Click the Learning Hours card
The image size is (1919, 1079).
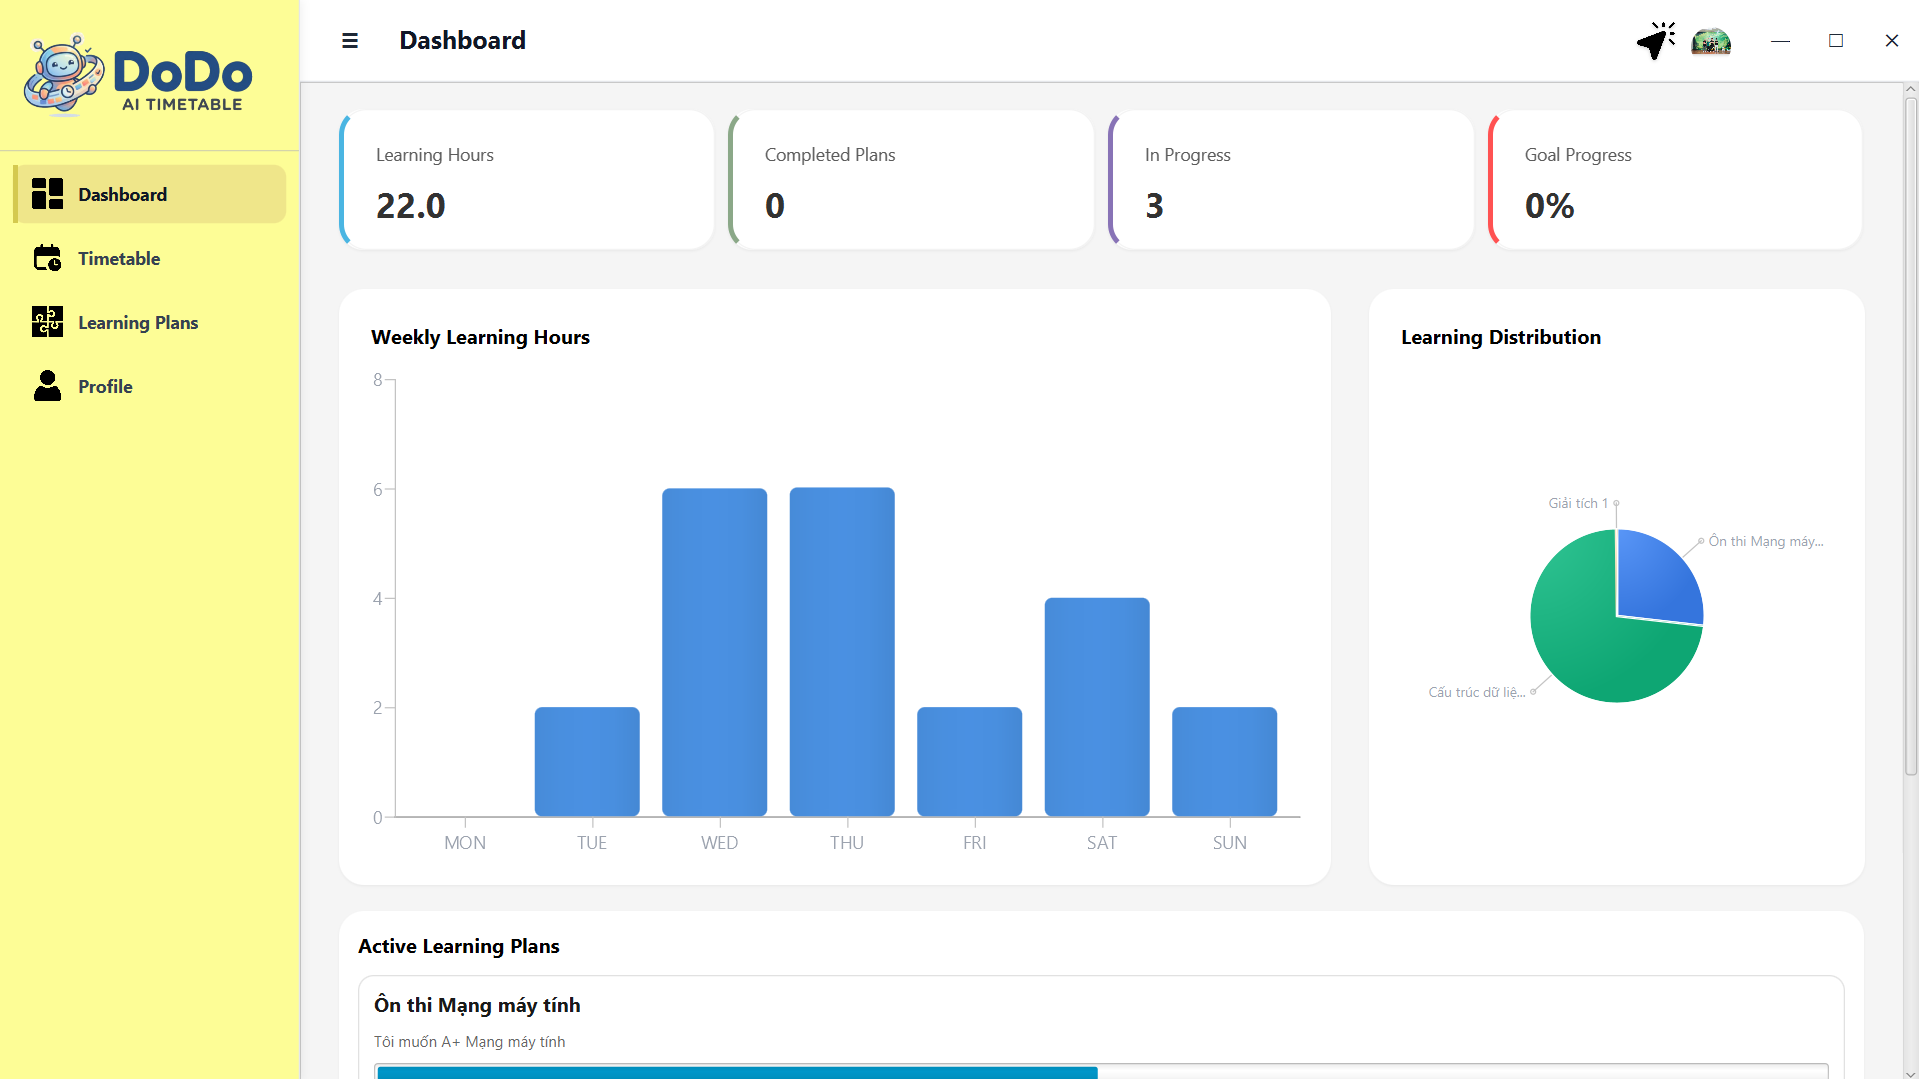527,180
